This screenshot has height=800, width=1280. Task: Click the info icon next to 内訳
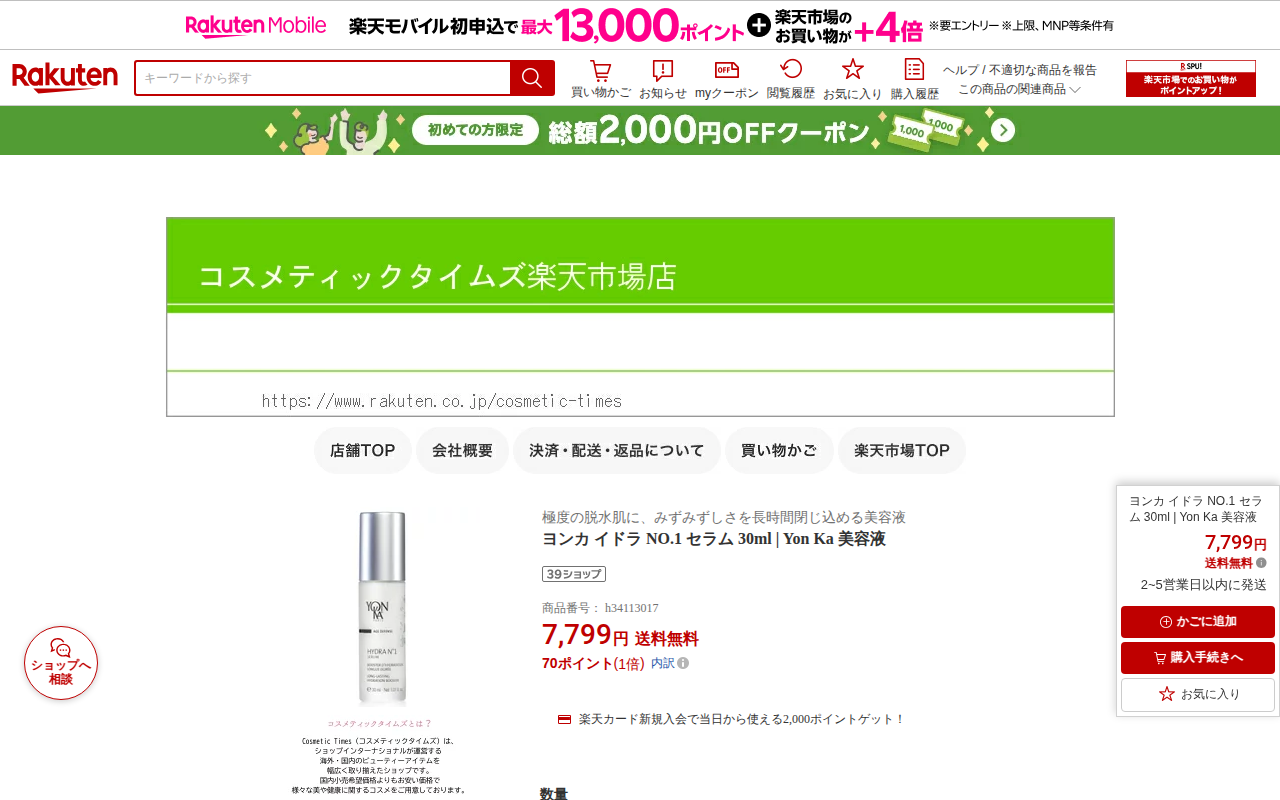(x=683, y=663)
